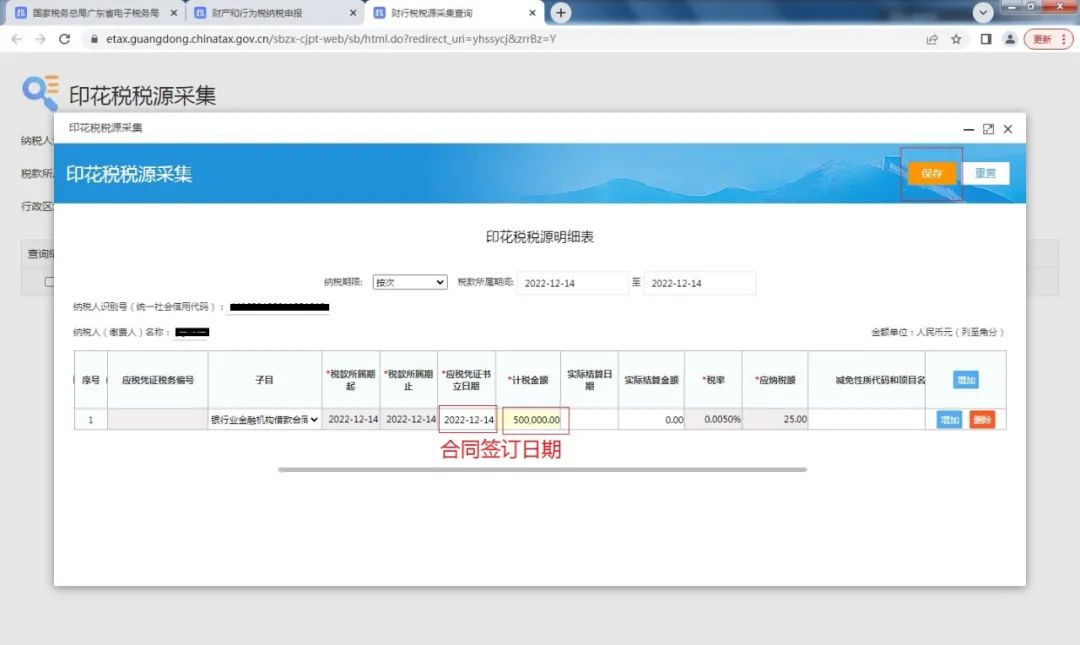The width and height of the screenshot is (1080, 645).
Task: Open a new browser tab
Action: pyautogui.click(x=561, y=12)
